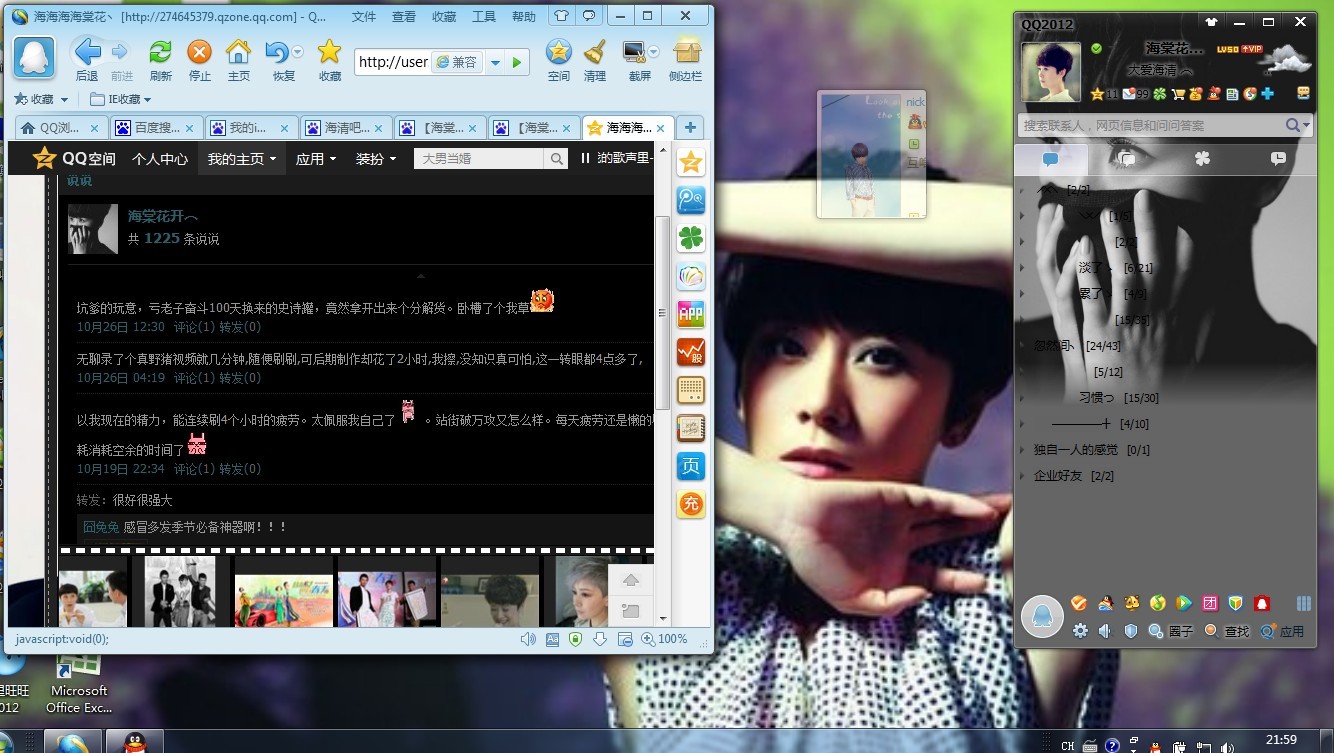Open 圈子 circles in QQ panel
This screenshot has height=753, width=1334.
tap(1171, 631)
